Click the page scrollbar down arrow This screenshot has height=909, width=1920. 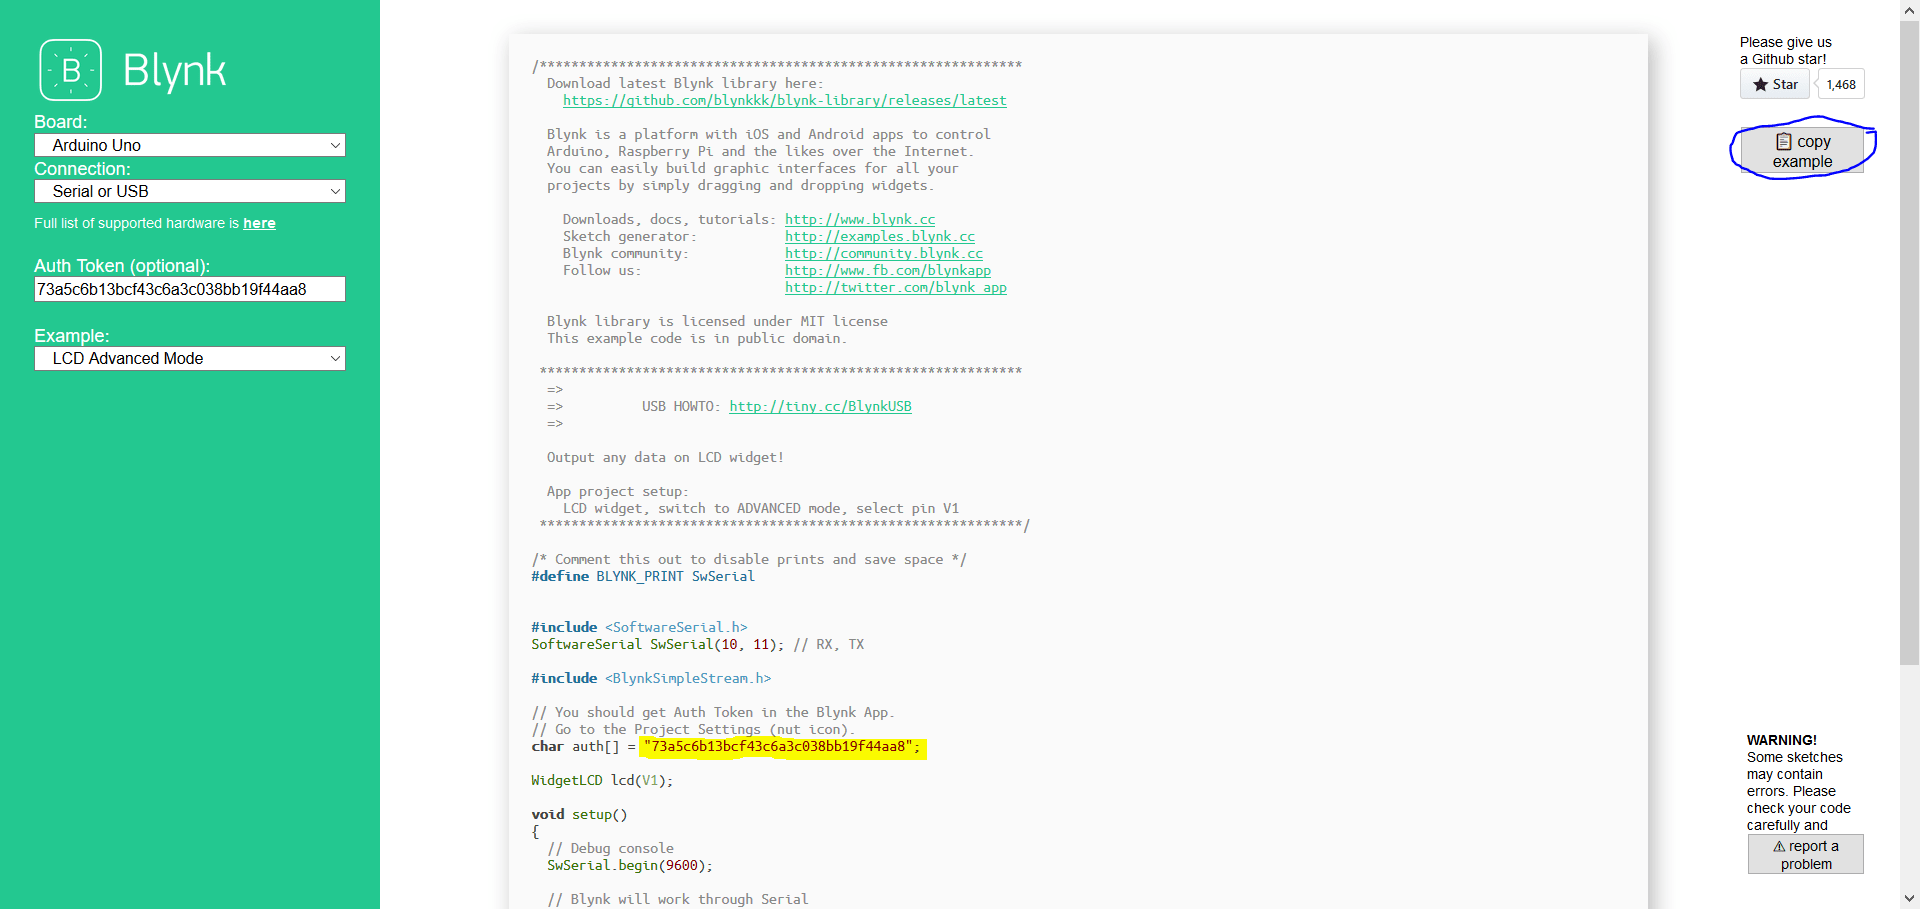(1909, 899)
